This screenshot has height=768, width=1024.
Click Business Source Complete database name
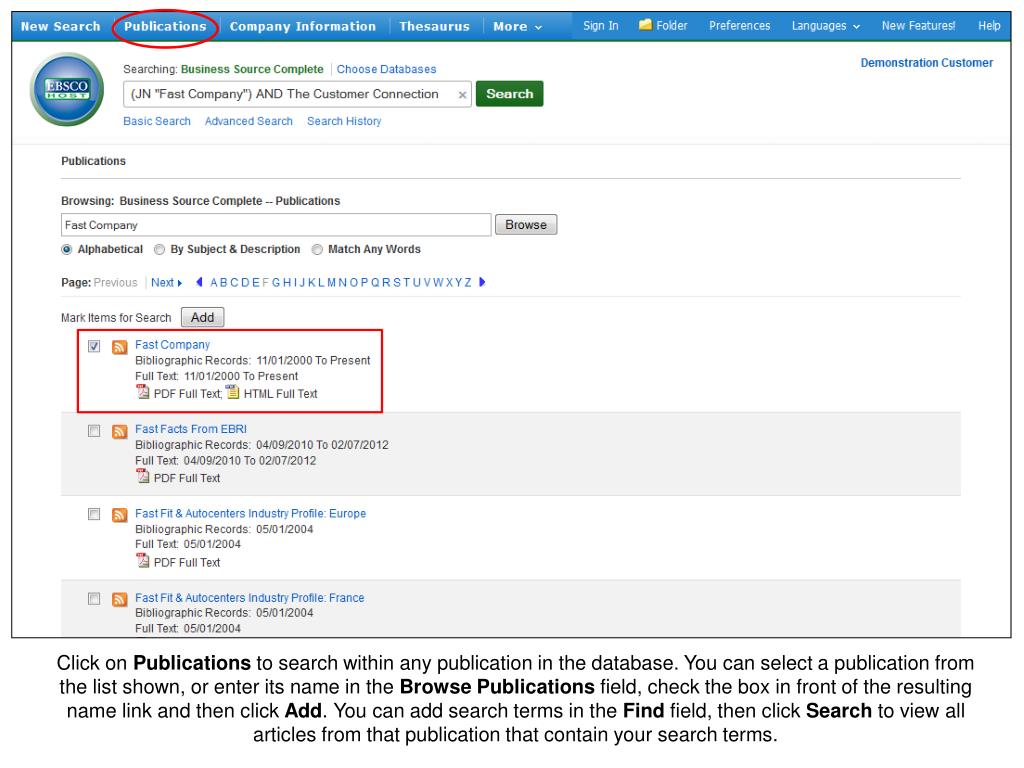click(252, 69)
